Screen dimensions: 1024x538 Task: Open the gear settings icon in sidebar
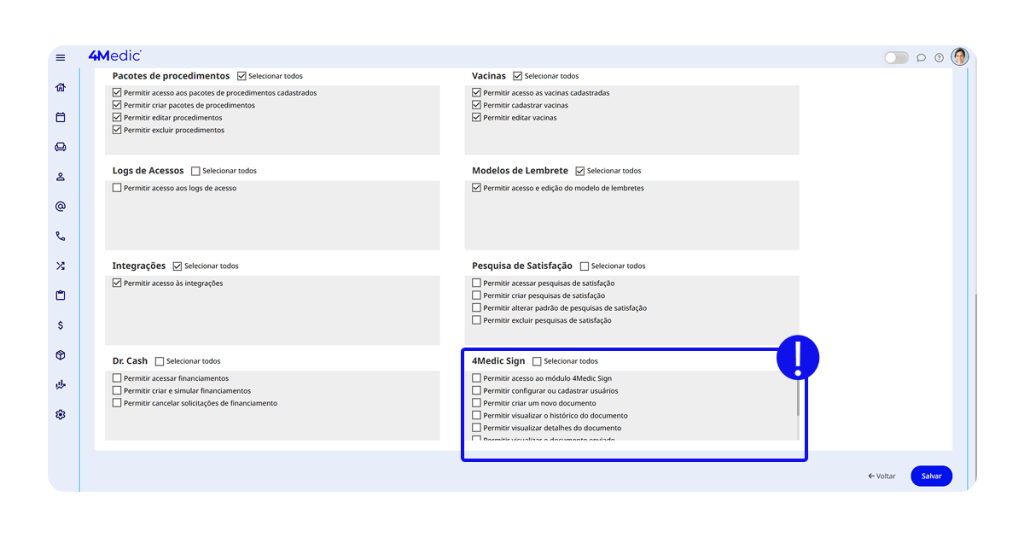coord(61,415)
